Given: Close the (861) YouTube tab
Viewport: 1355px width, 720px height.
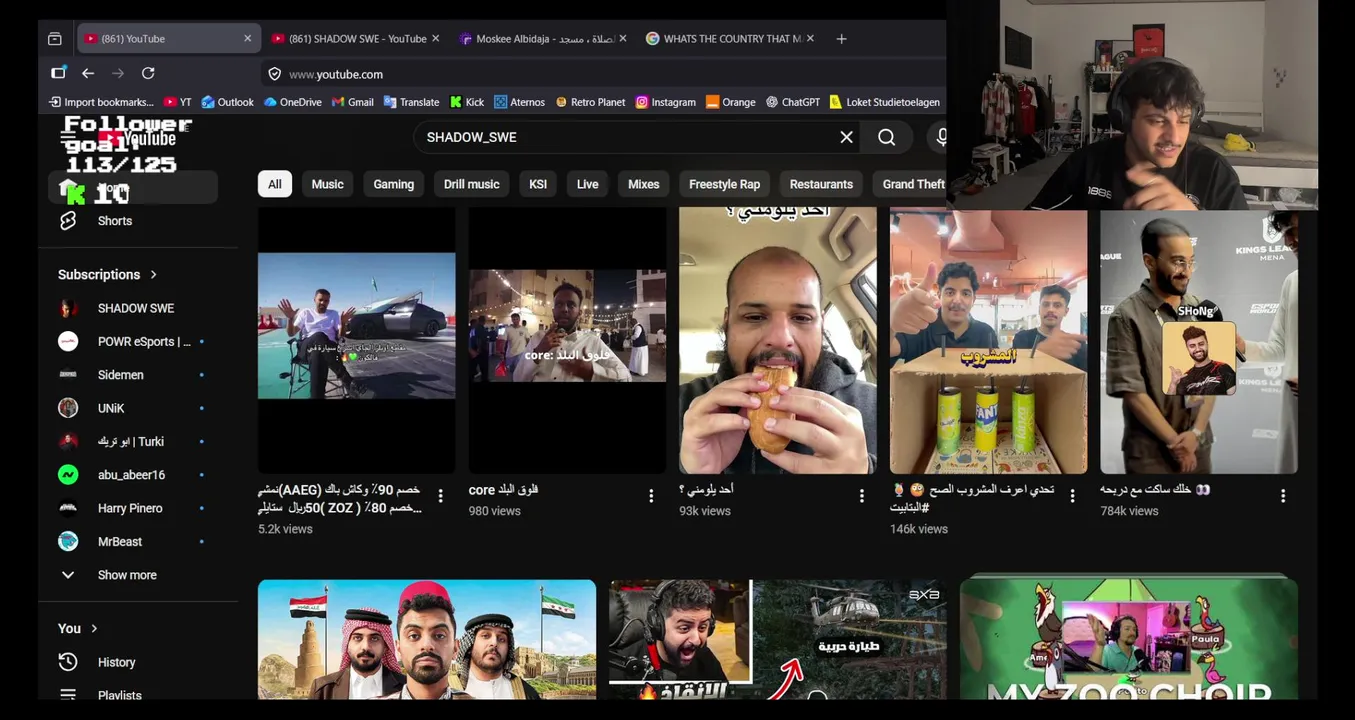Looking at the screenshot, I should 247,38.
